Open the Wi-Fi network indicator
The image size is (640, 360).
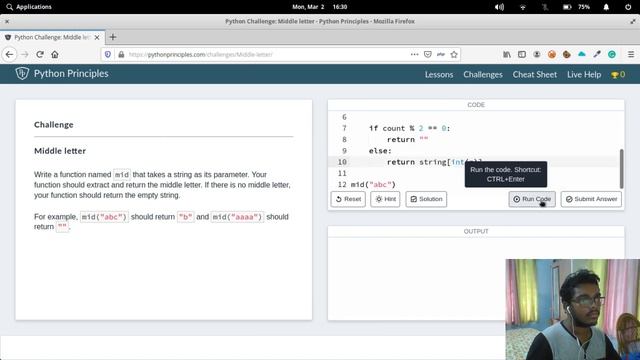[x=522, y=7]
